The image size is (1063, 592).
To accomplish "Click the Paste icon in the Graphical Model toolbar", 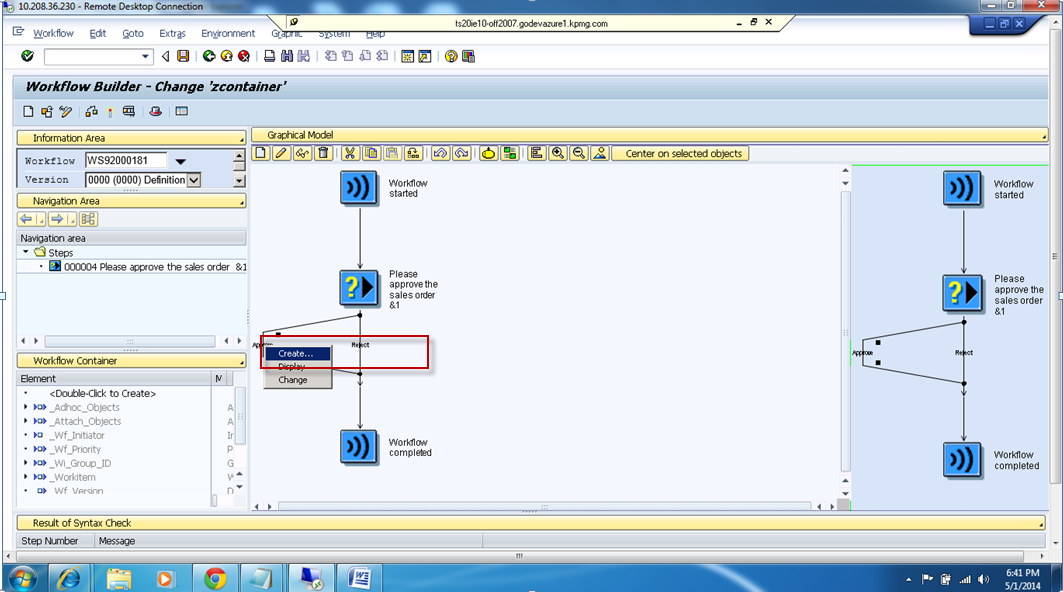I will point(392,152).
